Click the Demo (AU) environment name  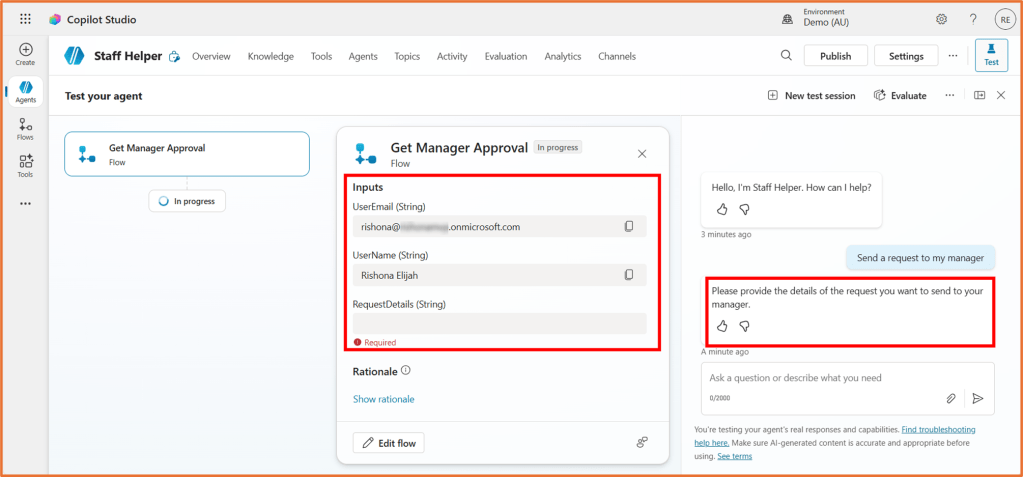coord(826,22)
